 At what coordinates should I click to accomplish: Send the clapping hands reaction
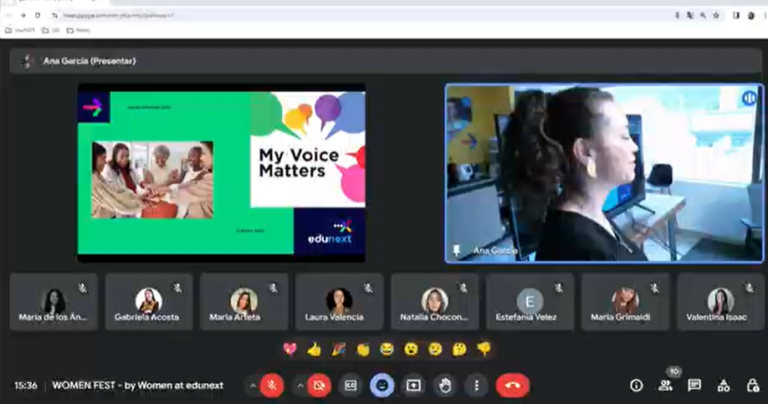point(362,349)
